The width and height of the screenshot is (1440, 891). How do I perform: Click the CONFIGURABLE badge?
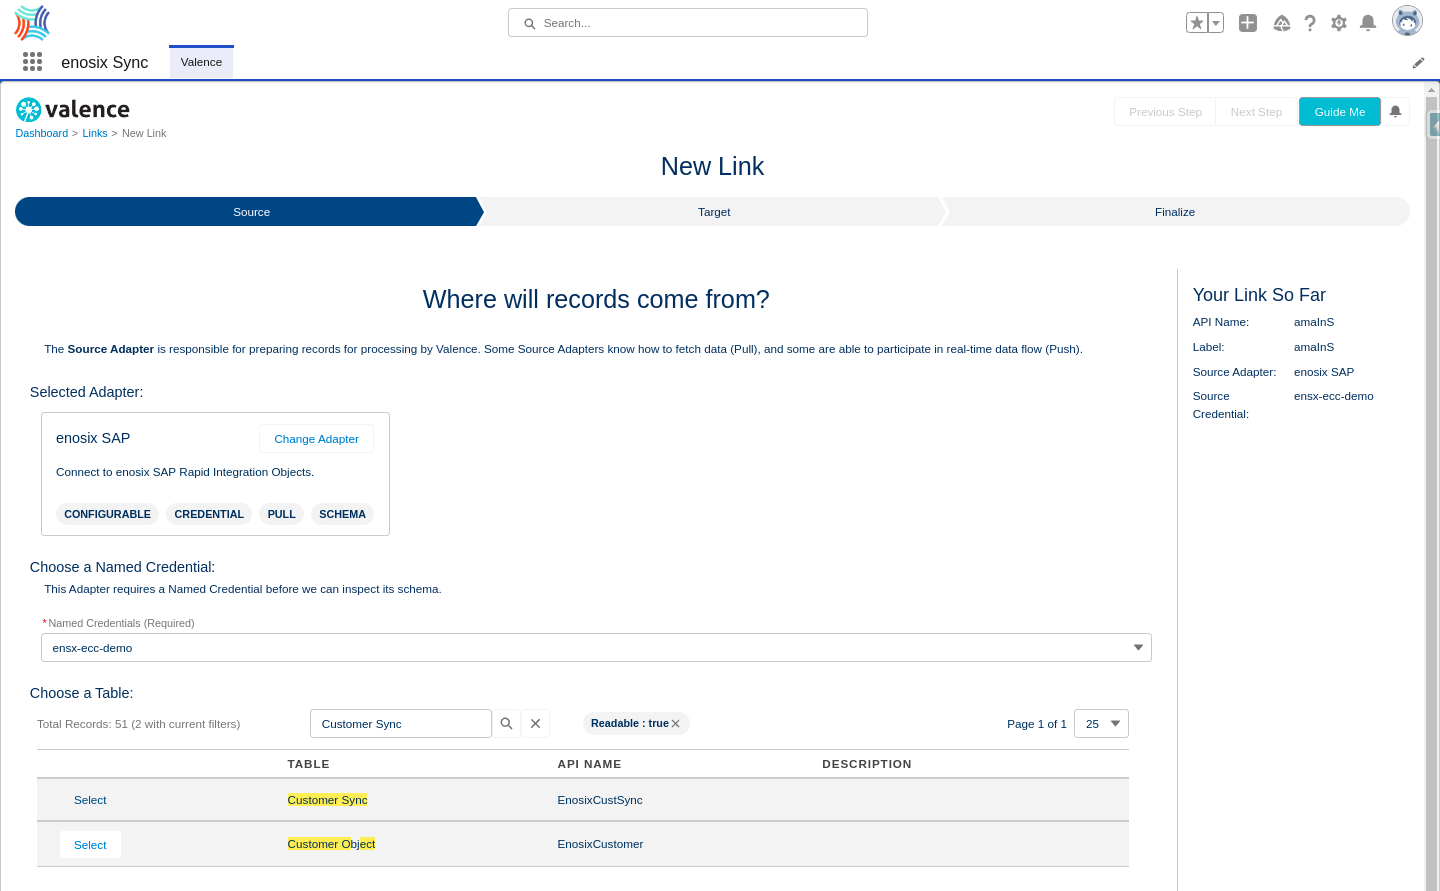[107, 514]
